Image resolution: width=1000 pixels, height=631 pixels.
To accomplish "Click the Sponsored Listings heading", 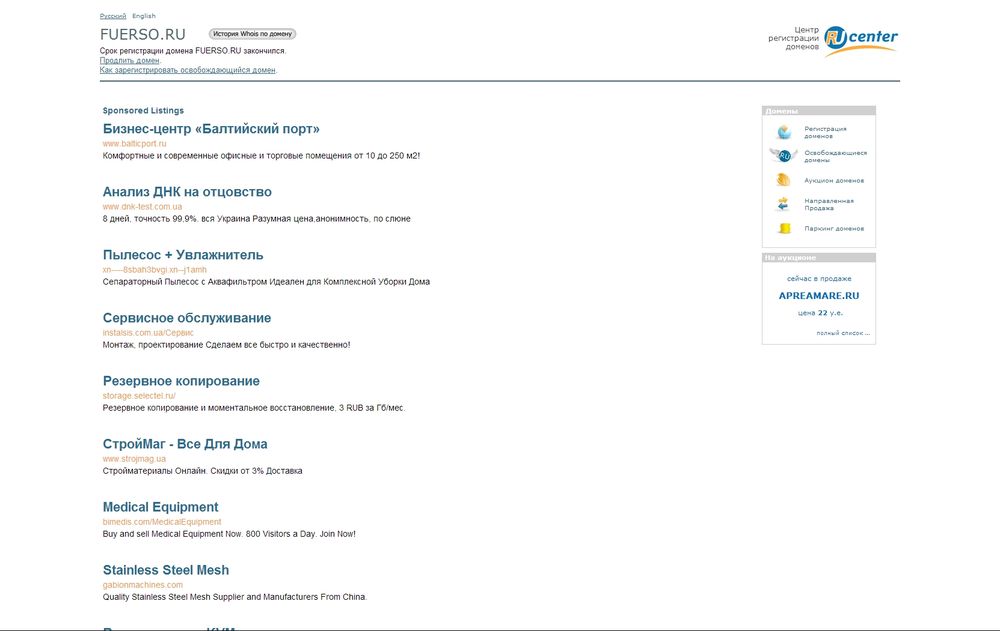I will pos(143,110).
